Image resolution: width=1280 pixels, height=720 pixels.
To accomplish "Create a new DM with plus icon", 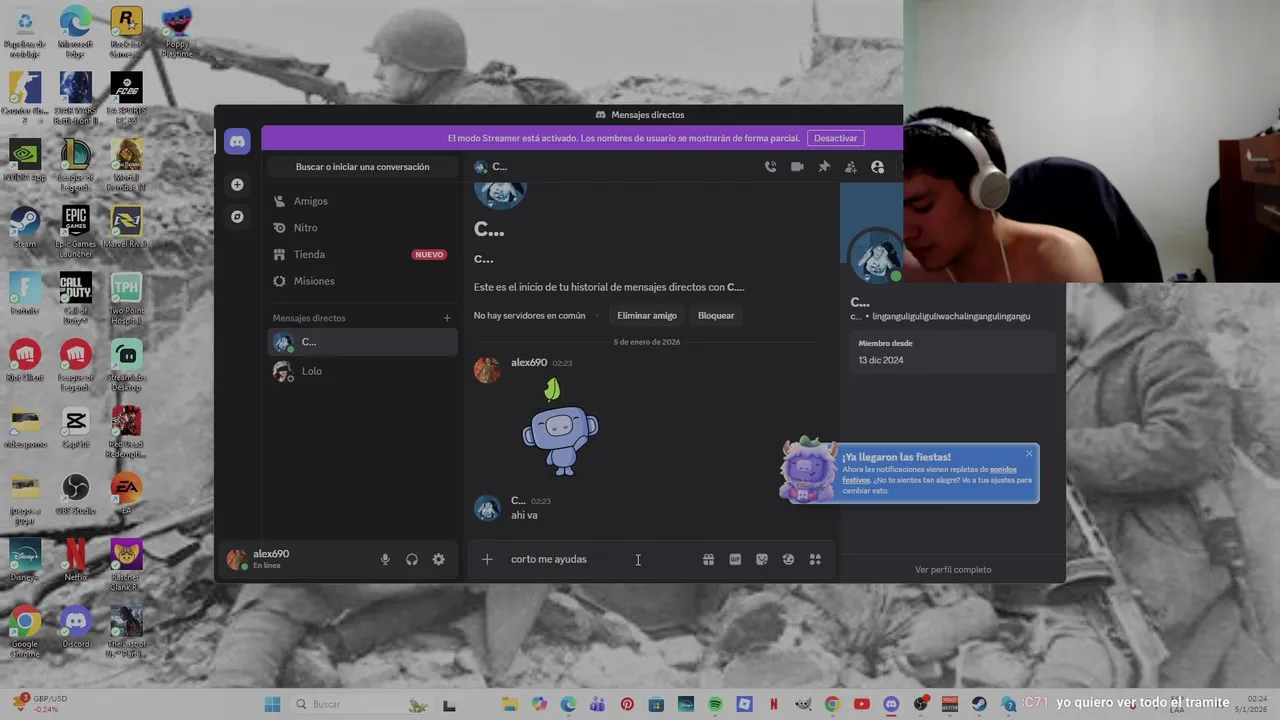I will (447, 318).
